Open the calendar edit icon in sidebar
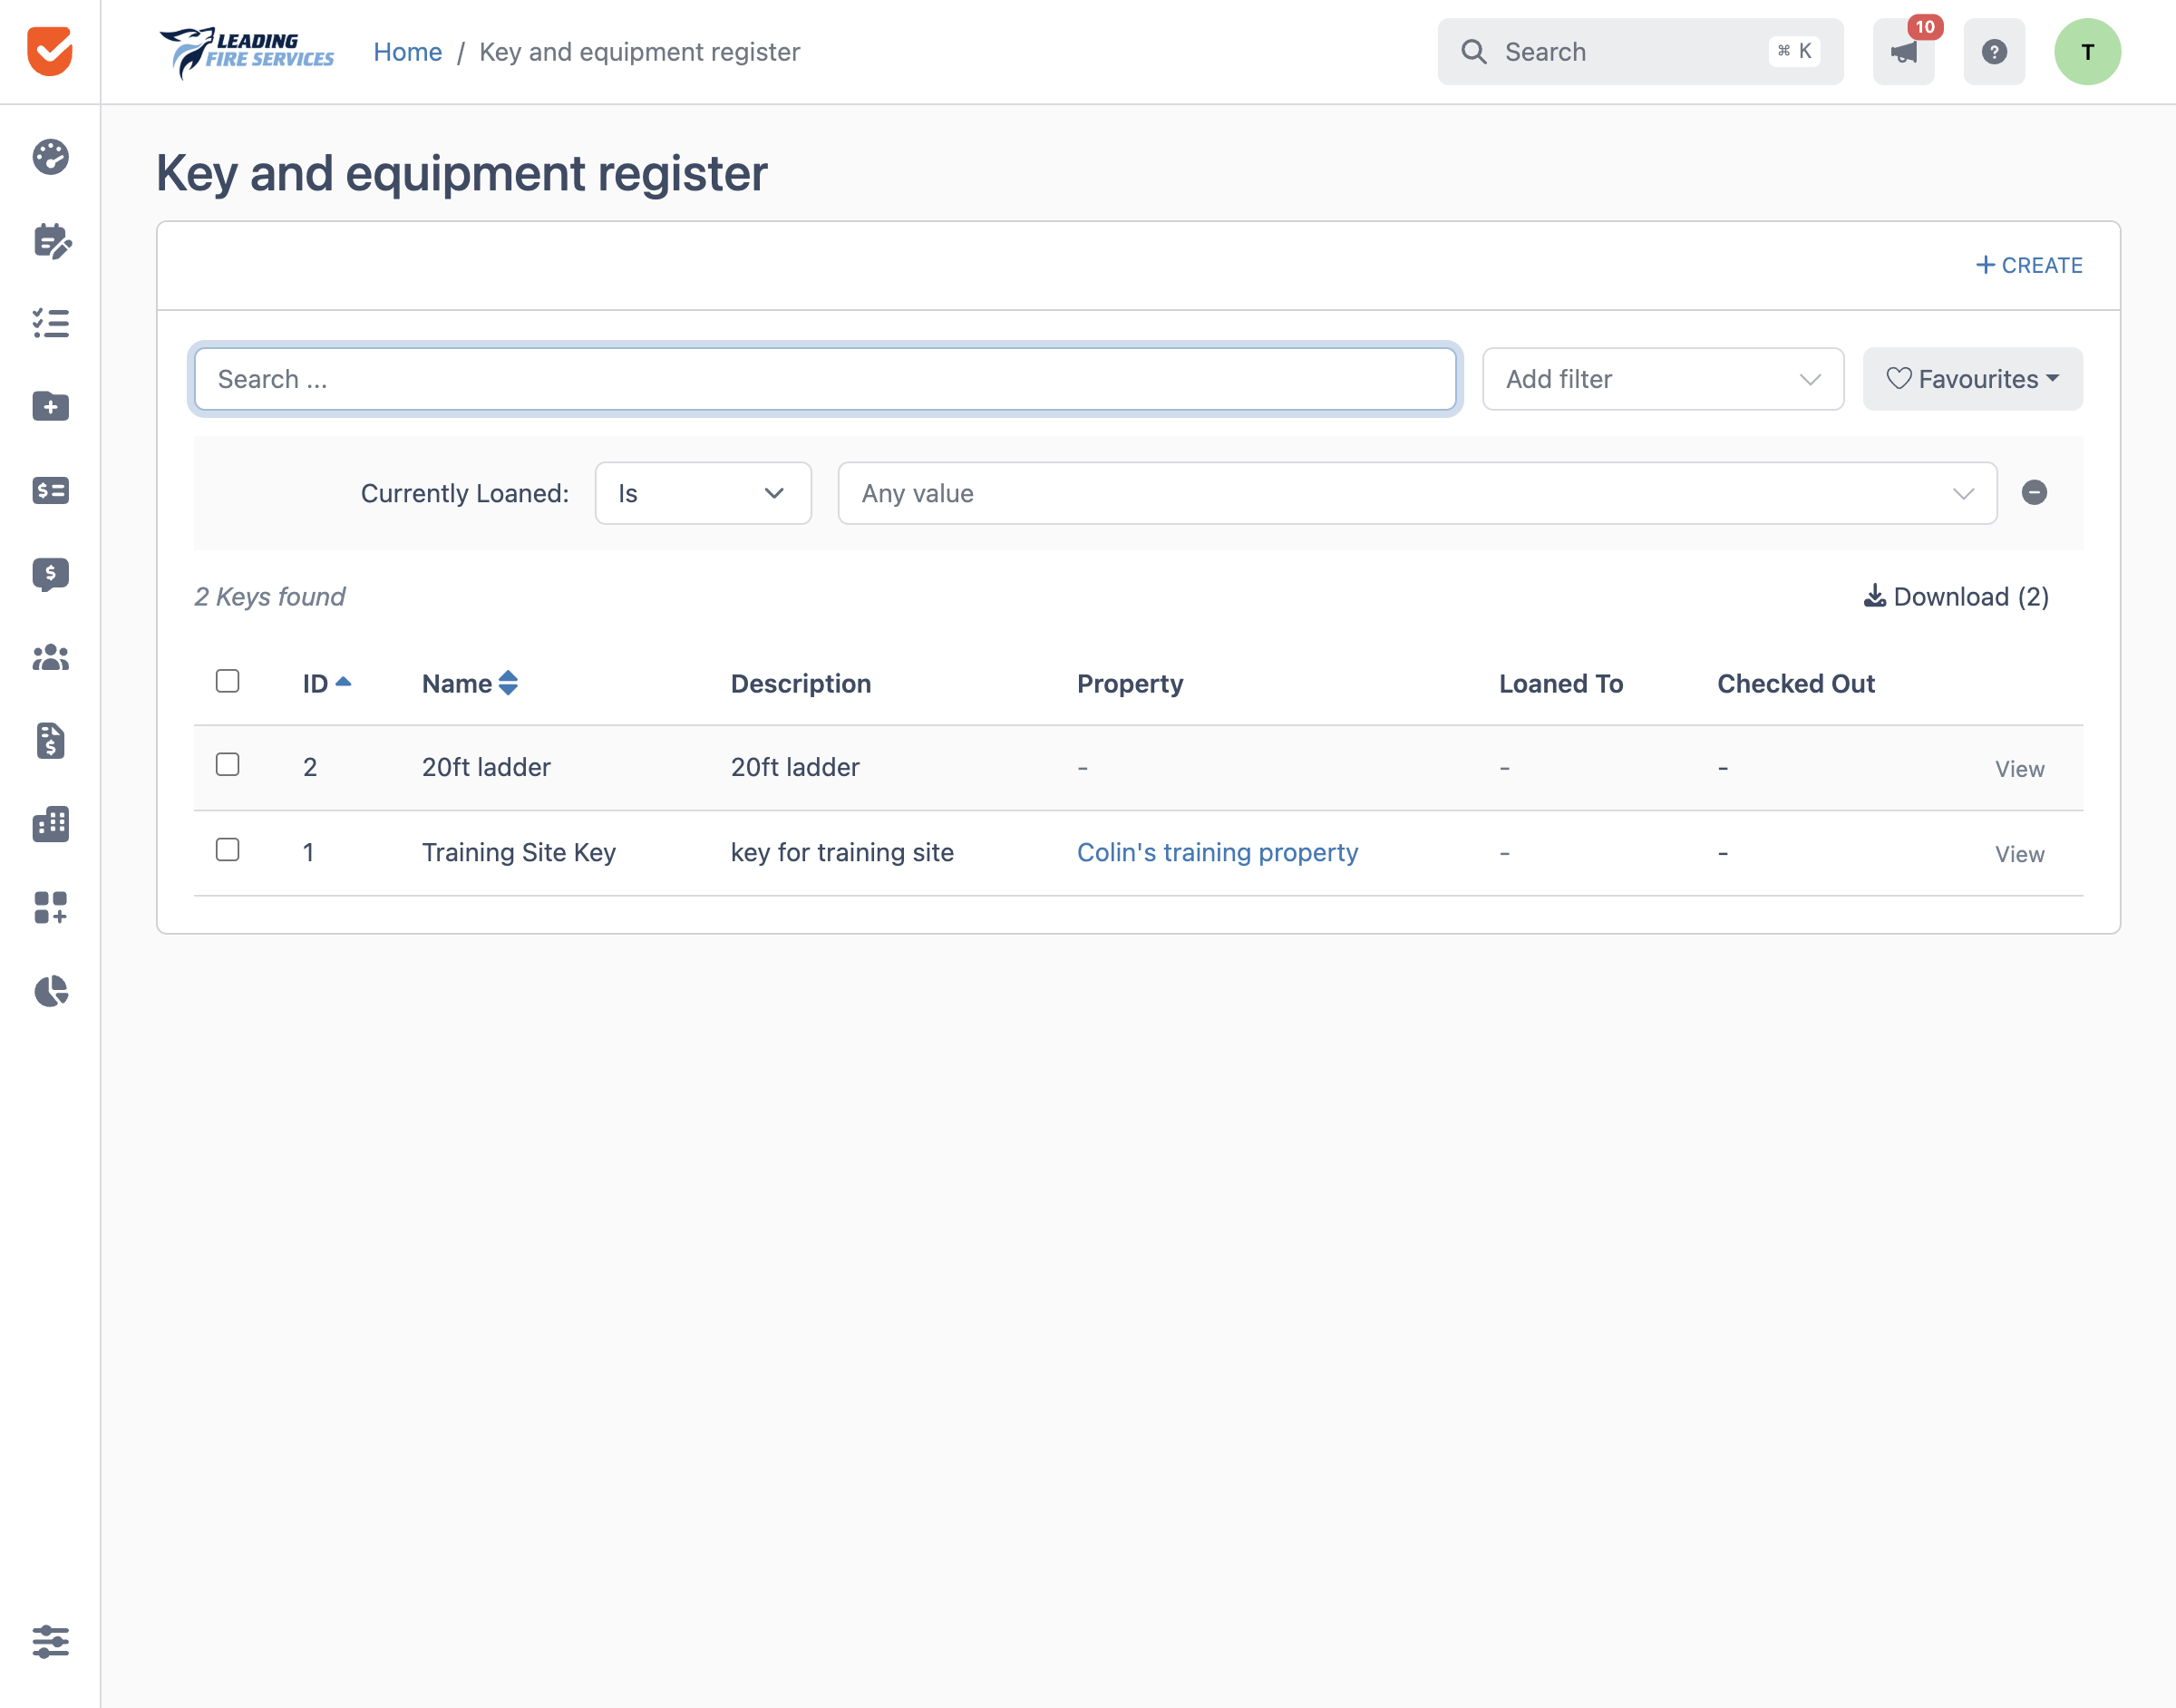Viewport: 2176px width, 1708px height. tap(50, 241)
